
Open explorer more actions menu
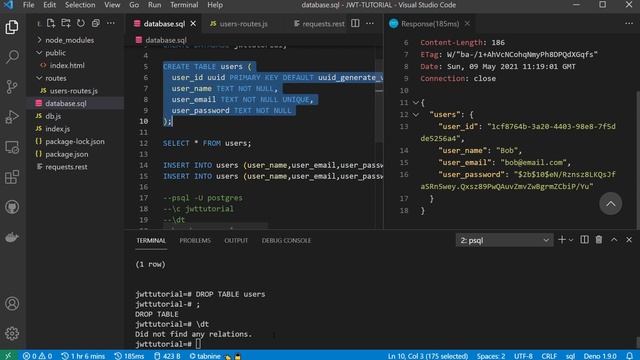click(x=111, y=23)
